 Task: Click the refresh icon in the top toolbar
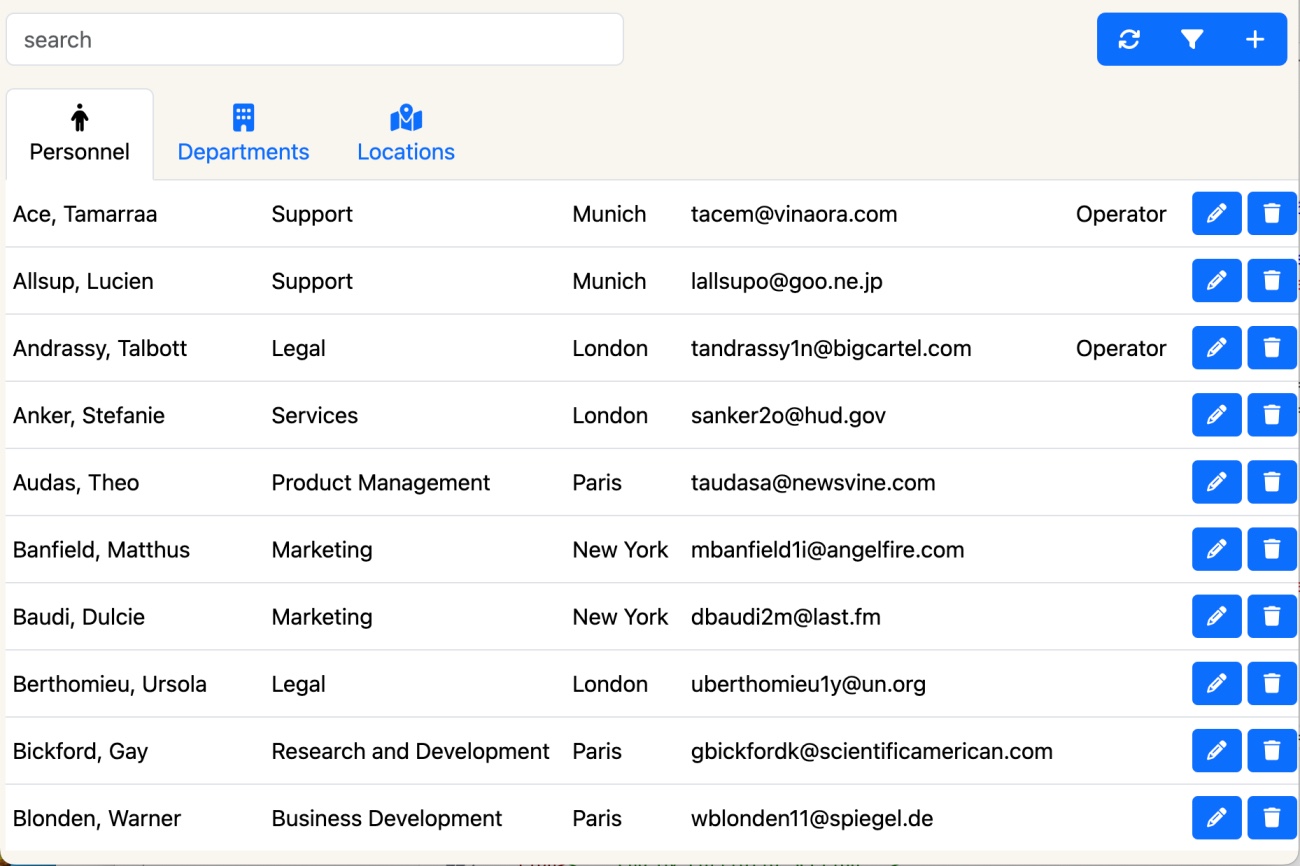click(x=1129, y=40)
